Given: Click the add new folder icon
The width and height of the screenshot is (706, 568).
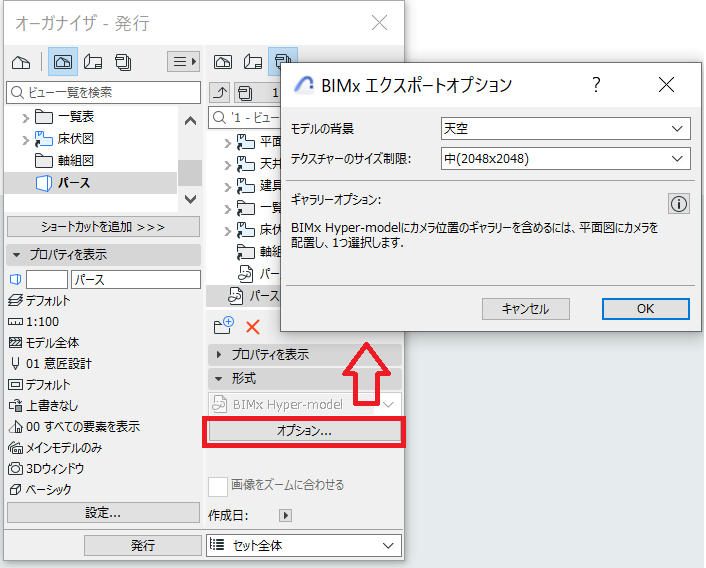Looking at the screenshot, I should tap(224, 325).
